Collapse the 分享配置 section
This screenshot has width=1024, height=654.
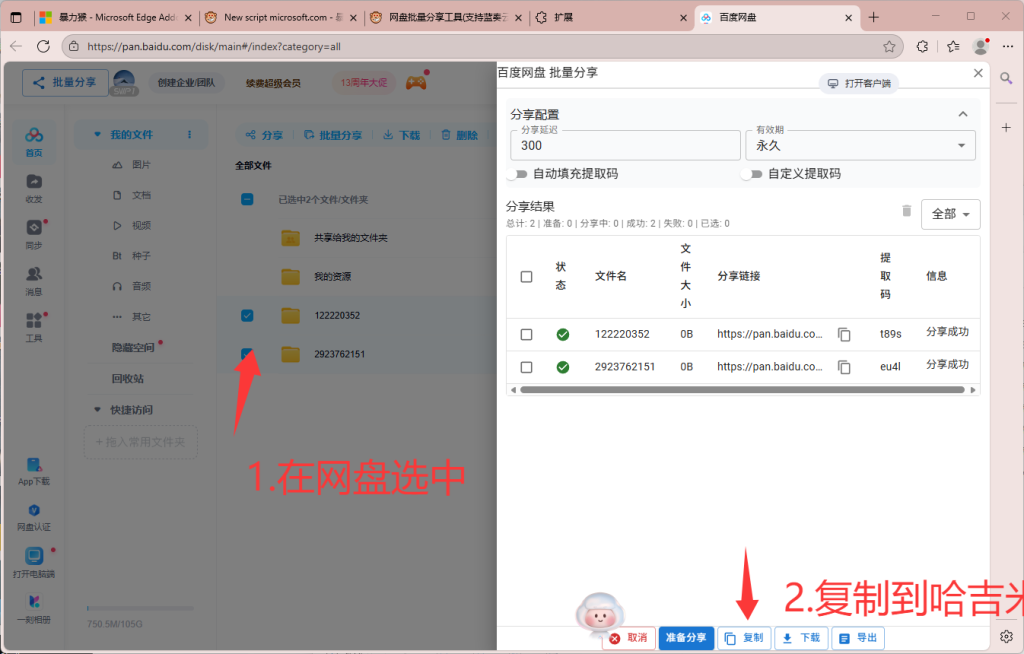coord(962,114)
